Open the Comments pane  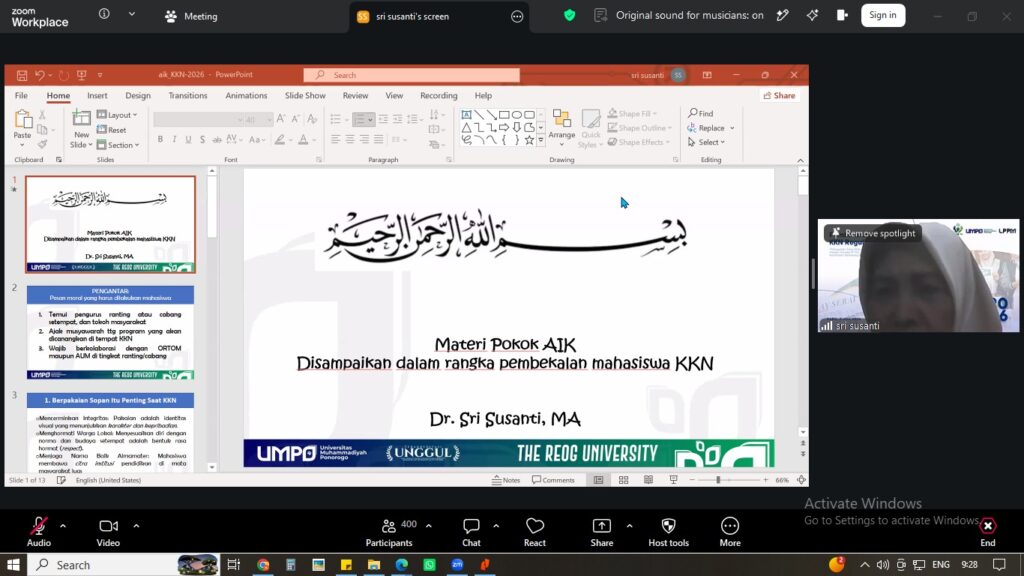553,480
